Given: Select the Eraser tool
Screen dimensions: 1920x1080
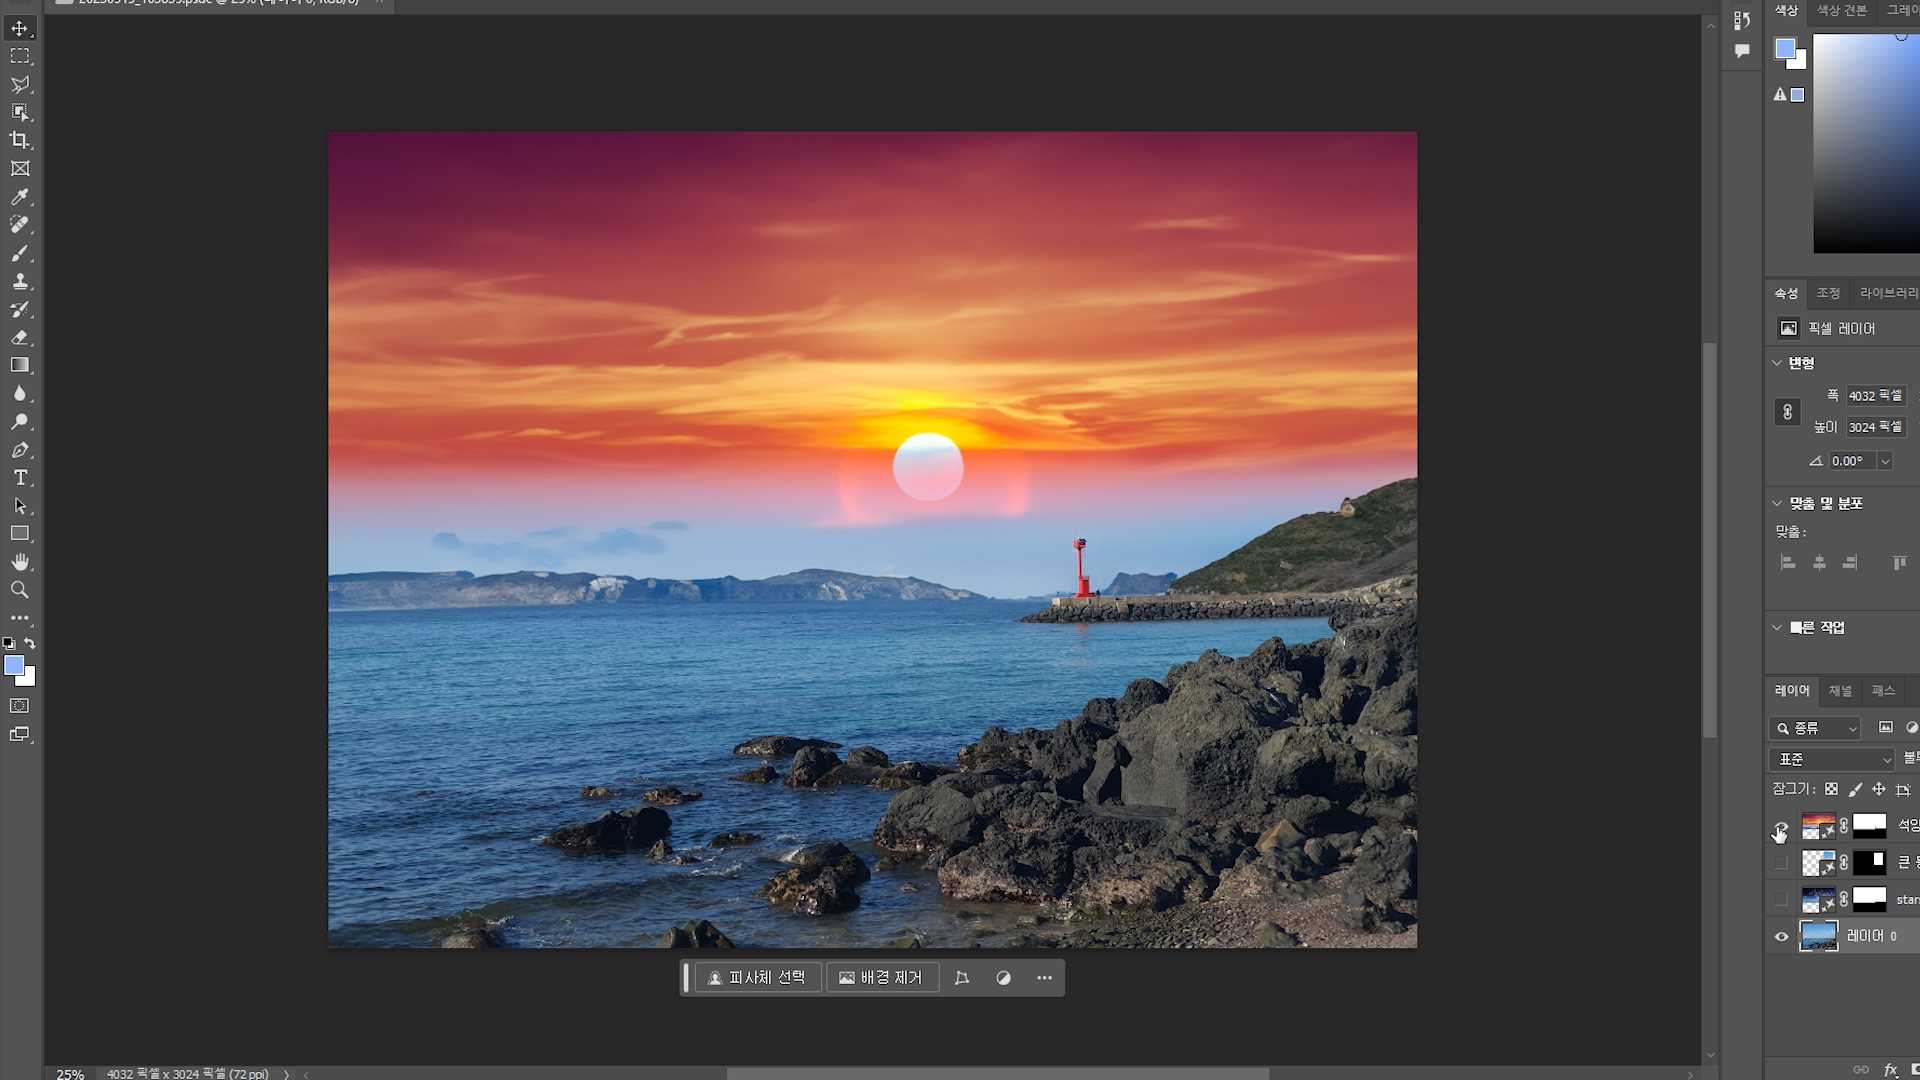Looking at the screenshot, I should [x=20, y=337].
